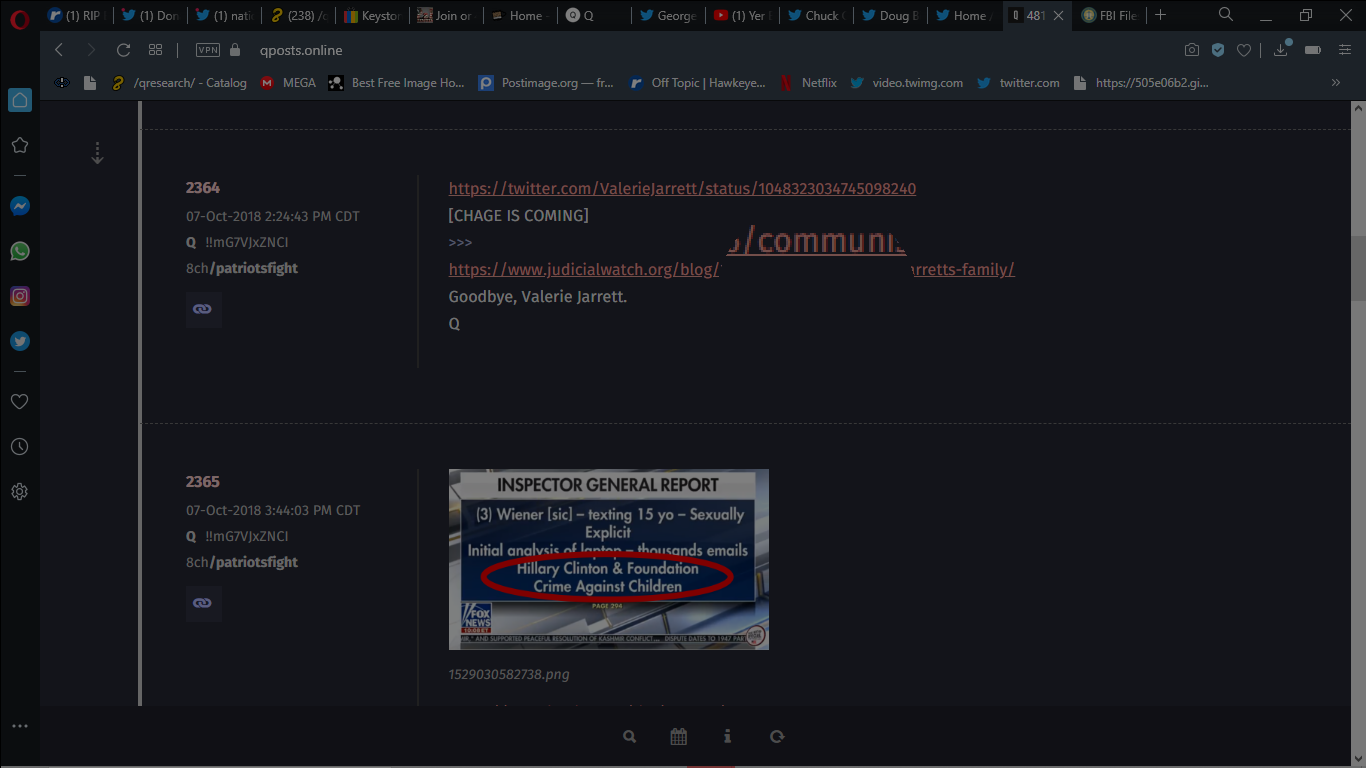
Task: Switch to the RIP tab
Action: click(76, 15)
